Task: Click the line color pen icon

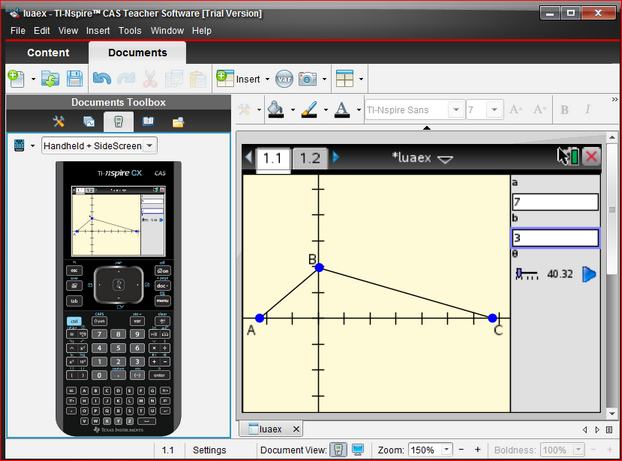Action: (309, 109)
